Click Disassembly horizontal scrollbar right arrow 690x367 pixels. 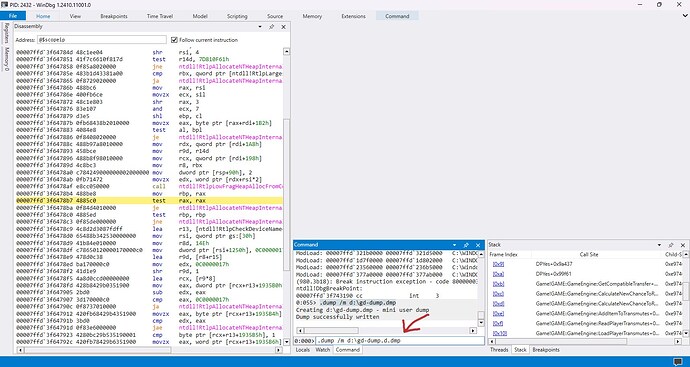(x=279, y=350)
